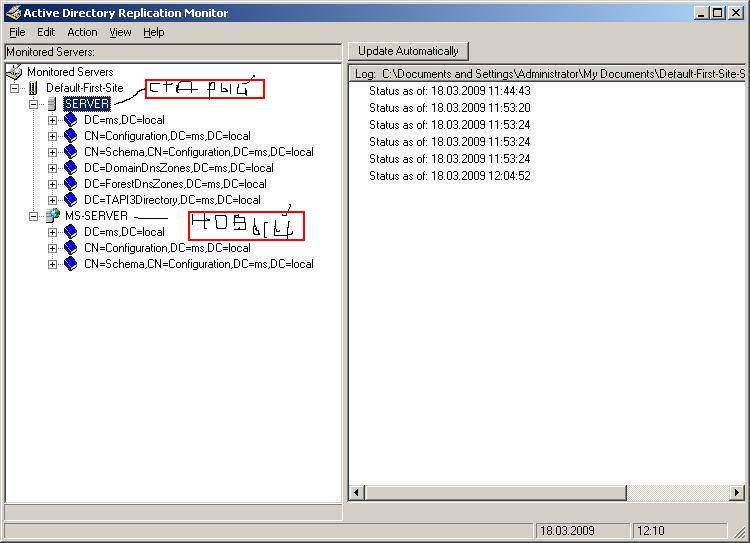
Task: Click the SERVER computer icon
Action: click(x=52, y=104)
